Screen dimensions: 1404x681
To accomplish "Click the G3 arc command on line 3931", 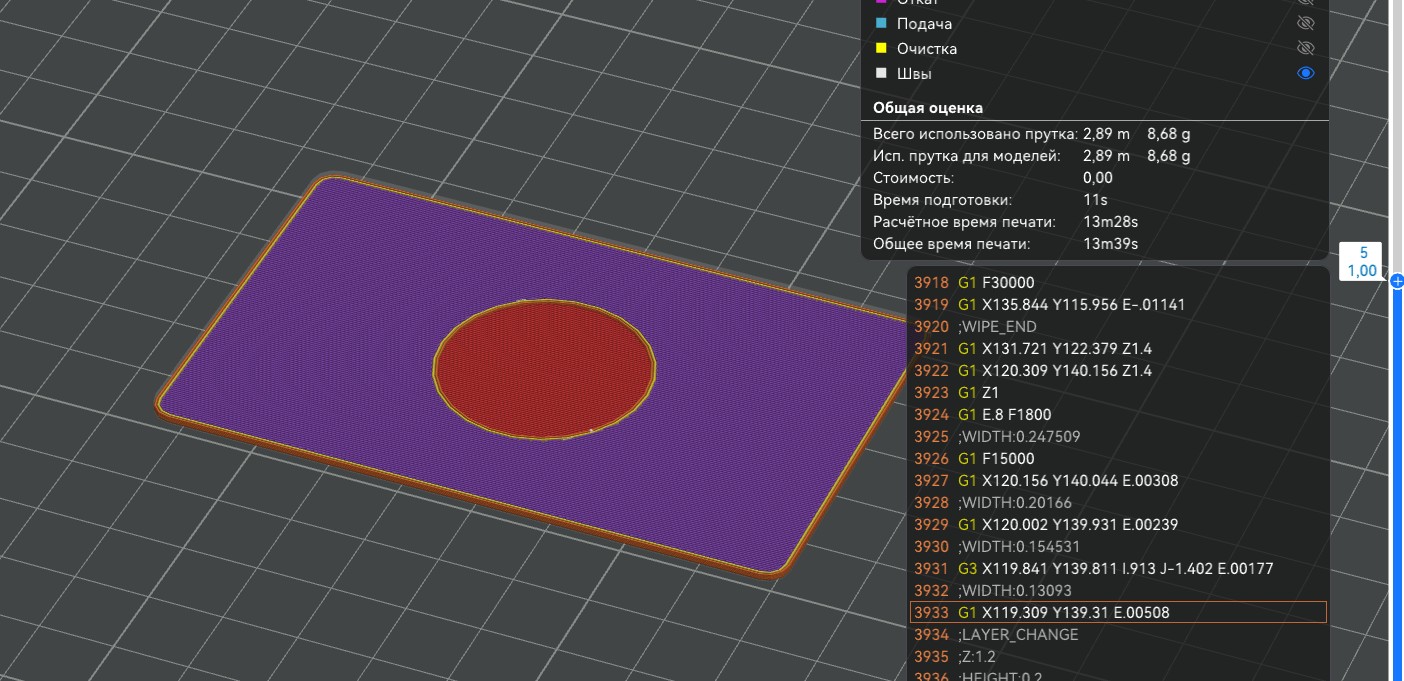I will coord(967,568).
